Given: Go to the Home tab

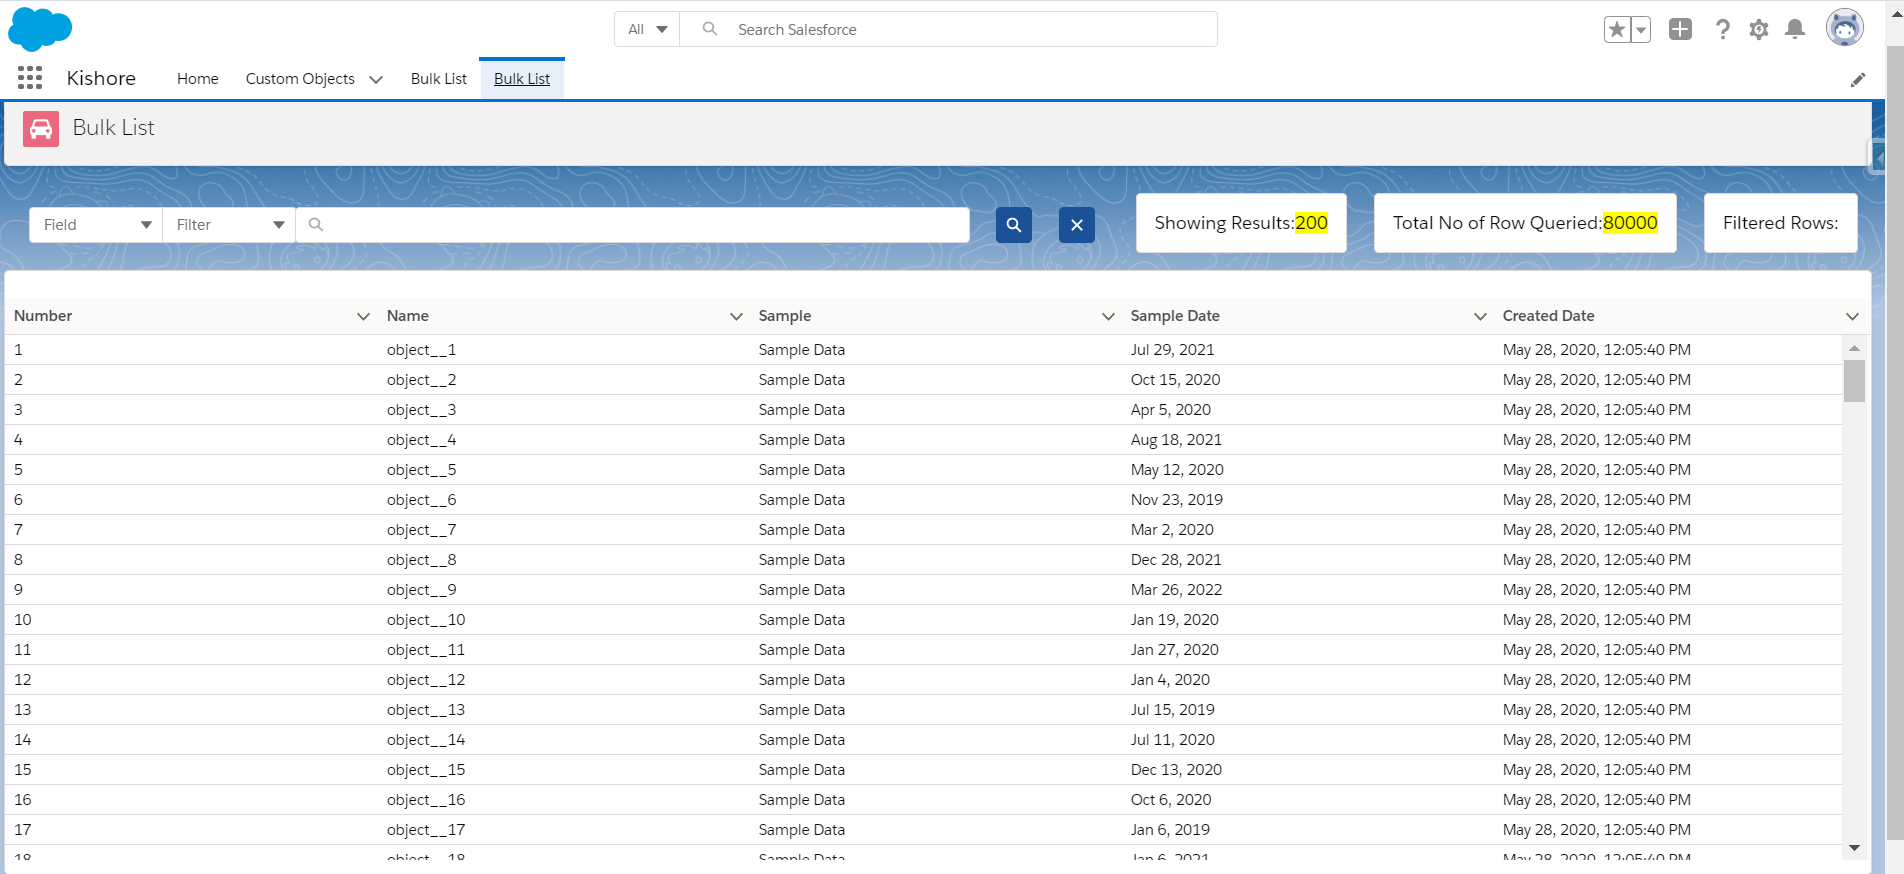Looking at the screenshot, I should [198, 79].
